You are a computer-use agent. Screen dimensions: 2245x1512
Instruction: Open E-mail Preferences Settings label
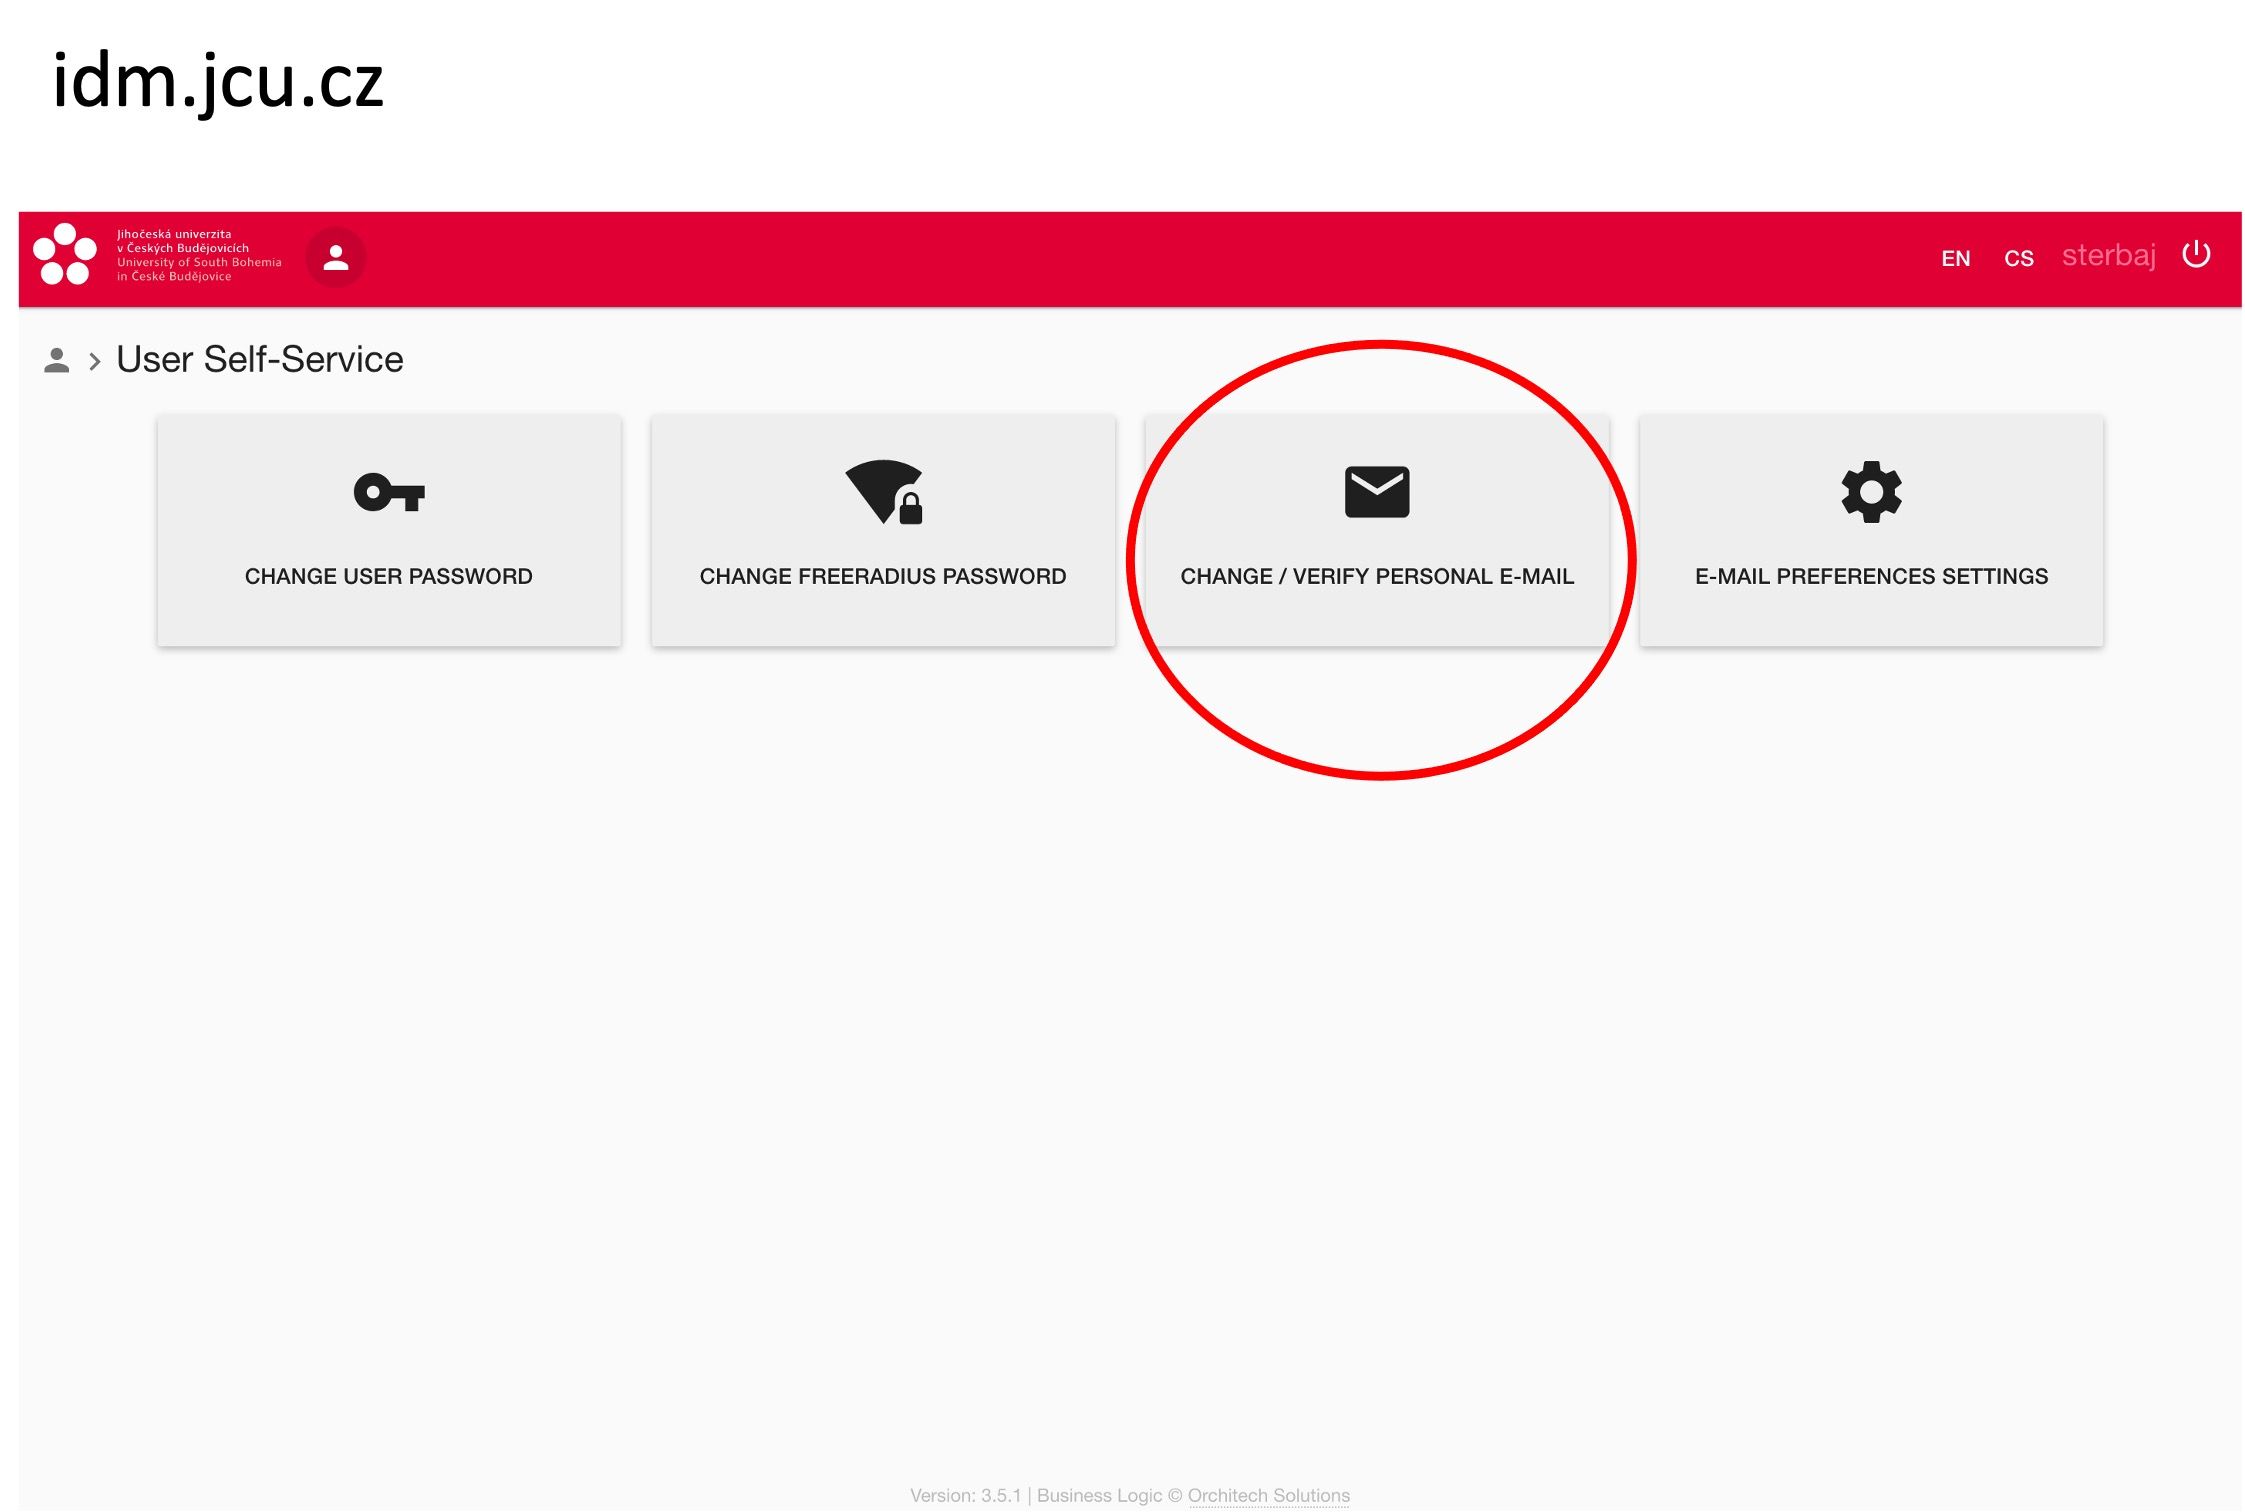click(x=1870, y=576)
